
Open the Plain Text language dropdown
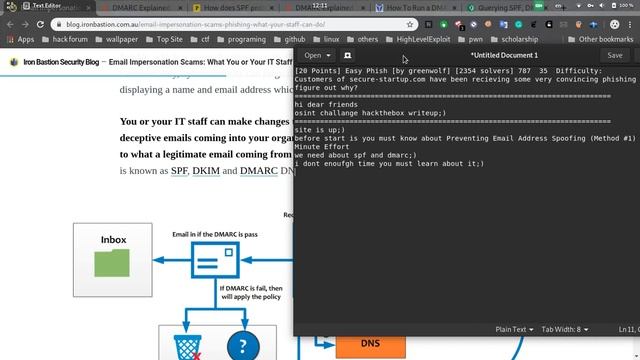coord(514,329)
